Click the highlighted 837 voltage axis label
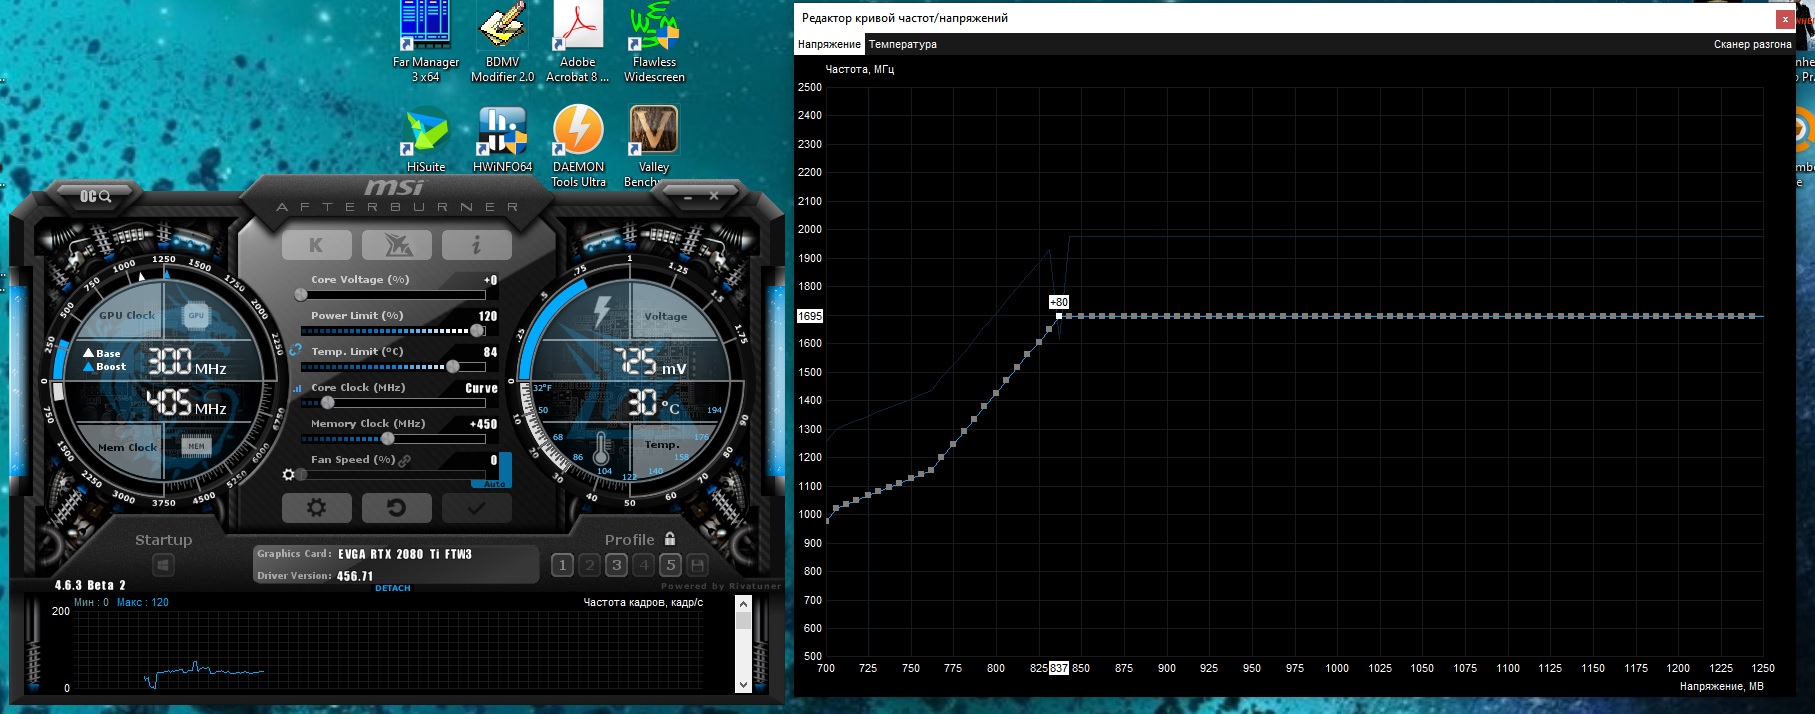This screenshot has height=714, width=1815. point(1059,668)
